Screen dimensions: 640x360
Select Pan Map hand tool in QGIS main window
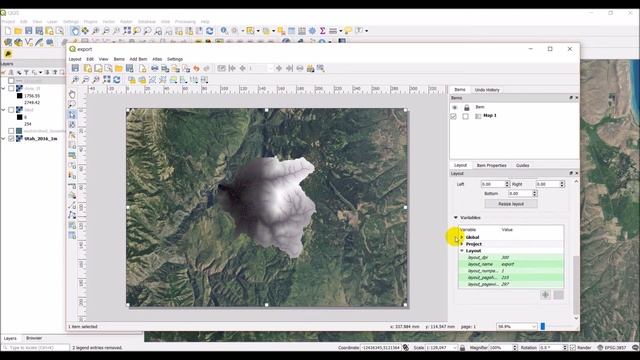click(75, 31)
